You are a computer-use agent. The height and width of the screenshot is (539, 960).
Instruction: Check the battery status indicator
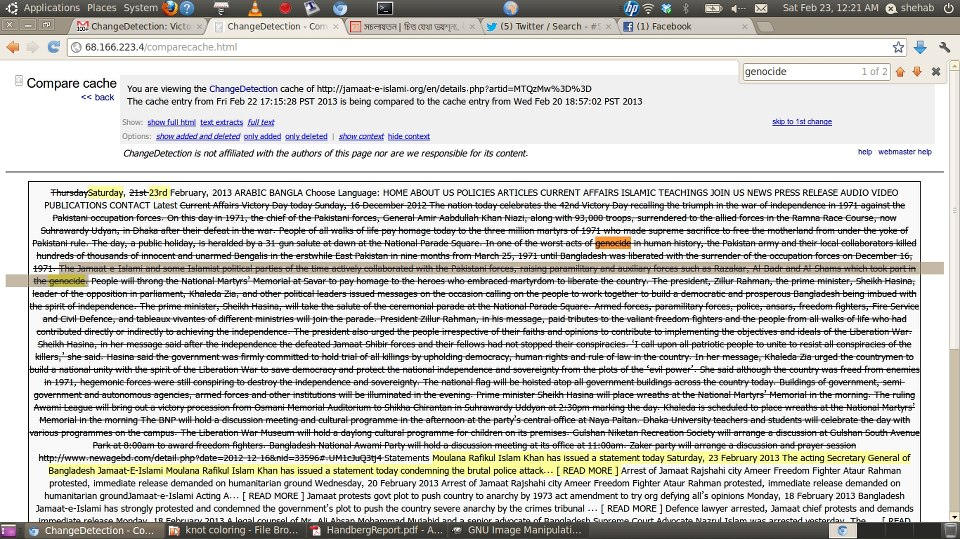pos(713,8)
